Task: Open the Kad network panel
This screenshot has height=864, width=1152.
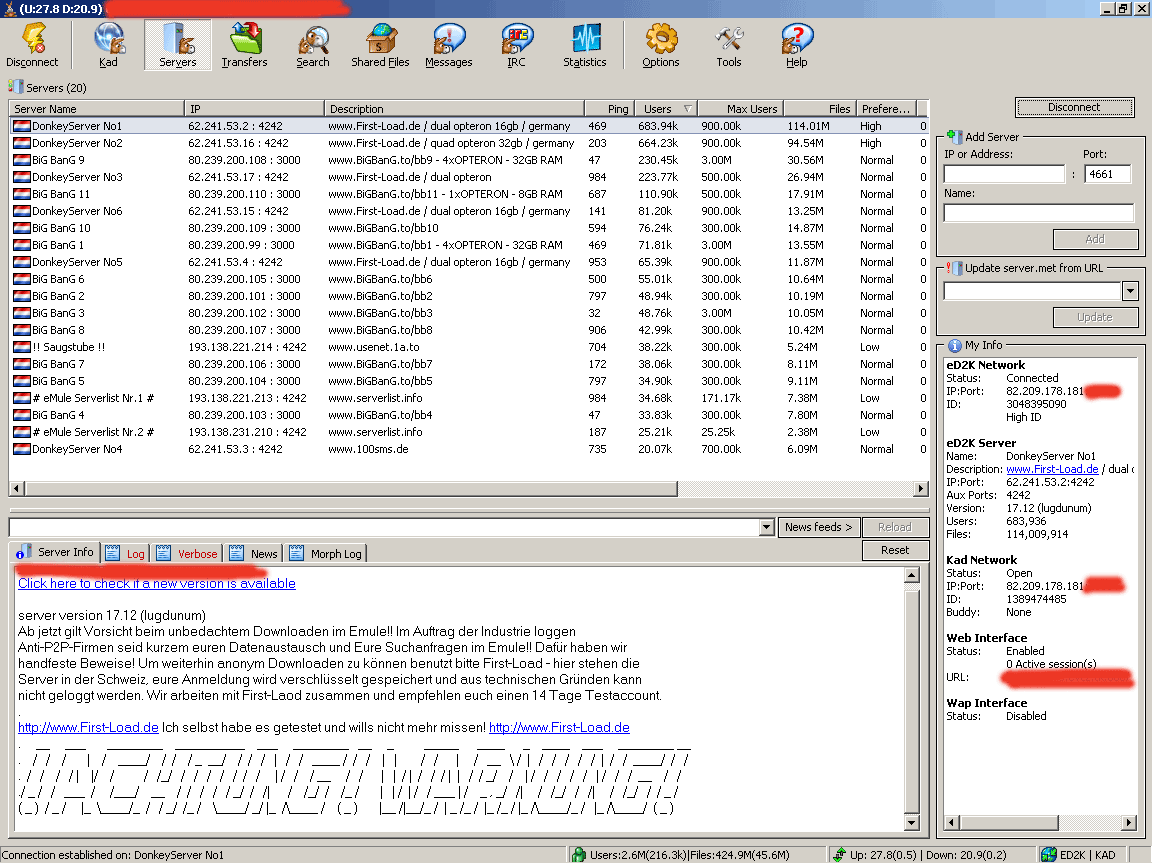Action: pos(108,46)
